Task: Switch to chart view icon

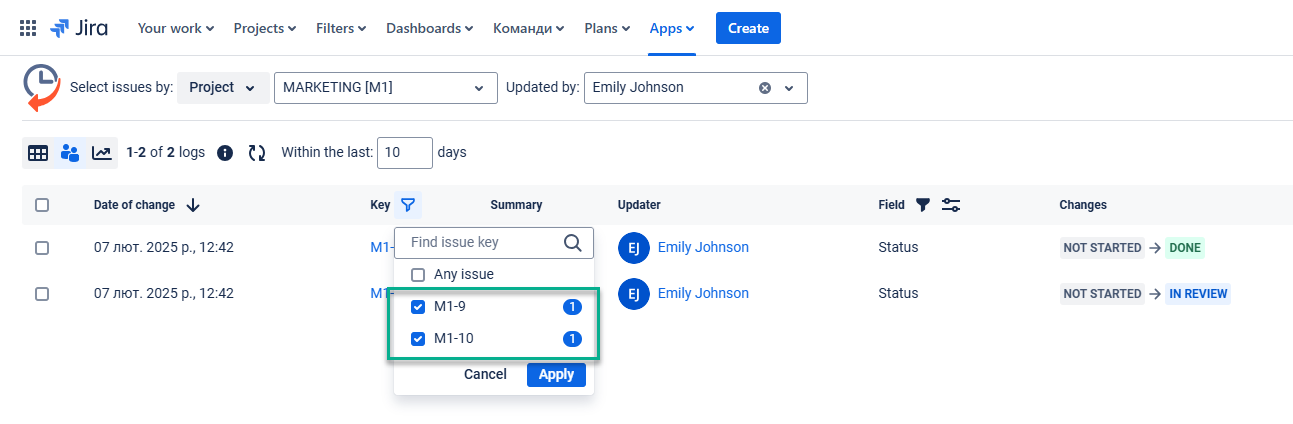Action: 102,153
